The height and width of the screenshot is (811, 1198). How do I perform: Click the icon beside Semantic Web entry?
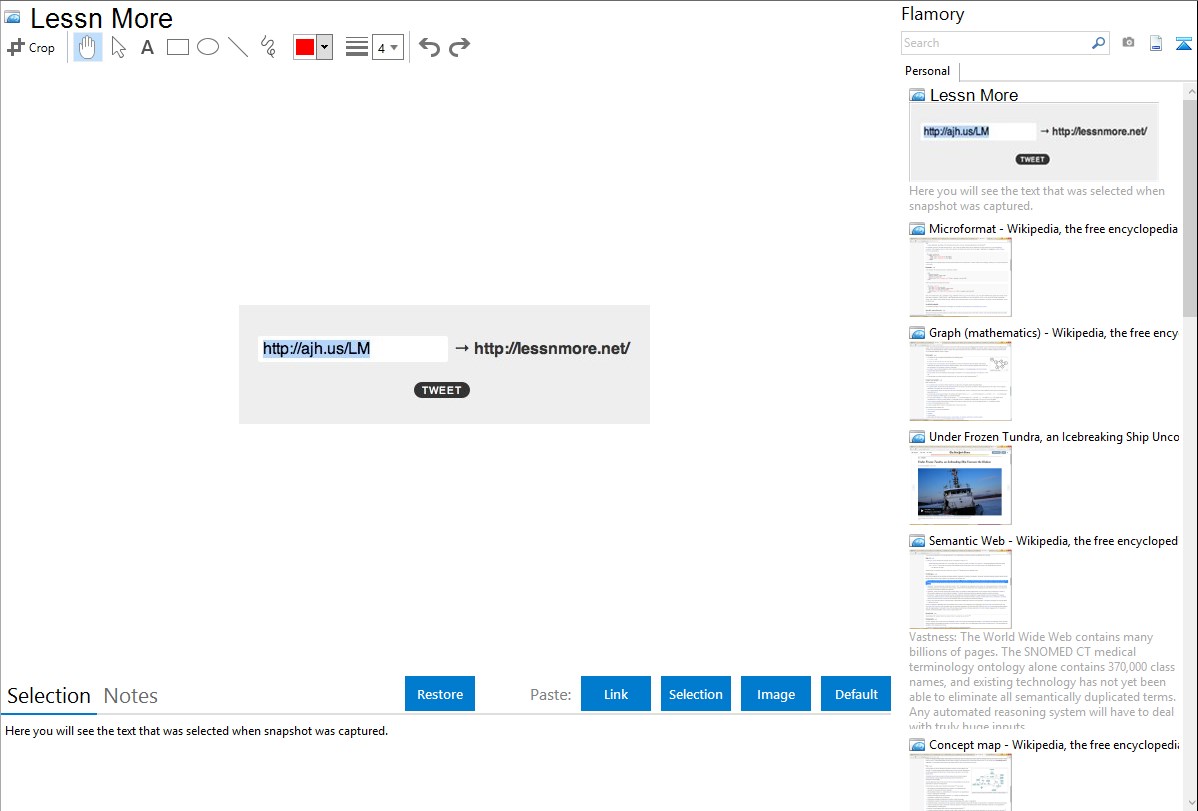point(918,541)
